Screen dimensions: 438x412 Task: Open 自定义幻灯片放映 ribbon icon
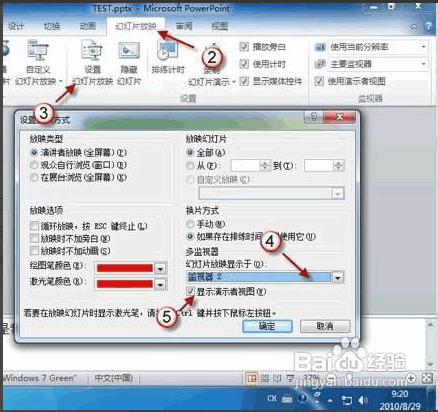(38, 63)
